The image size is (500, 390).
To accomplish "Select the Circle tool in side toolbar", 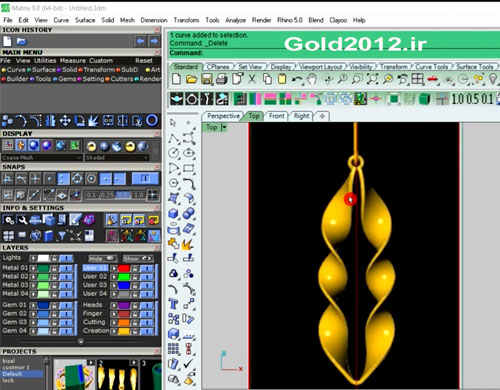I will click(x=173, y=153).
